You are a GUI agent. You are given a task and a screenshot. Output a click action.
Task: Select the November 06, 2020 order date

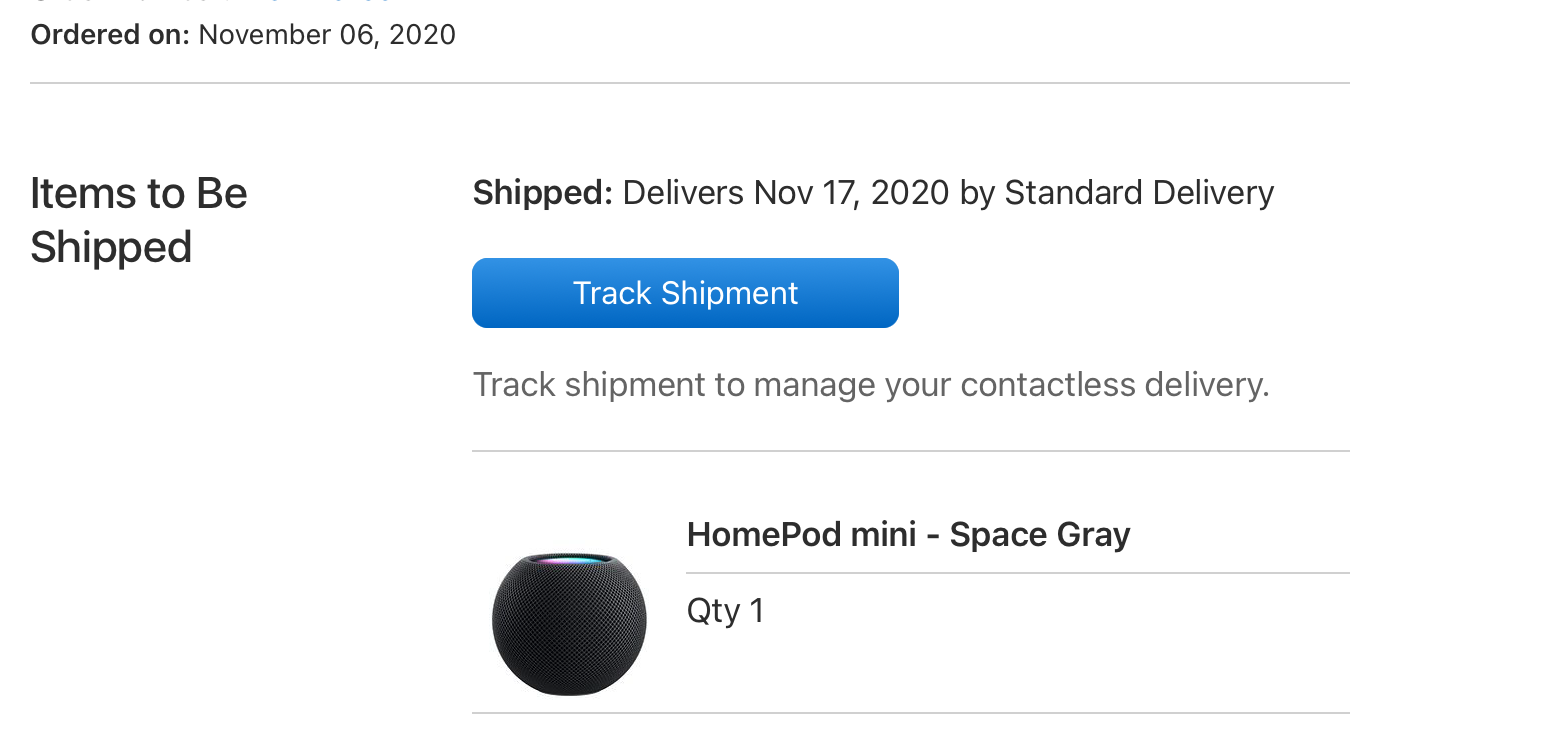327,35
